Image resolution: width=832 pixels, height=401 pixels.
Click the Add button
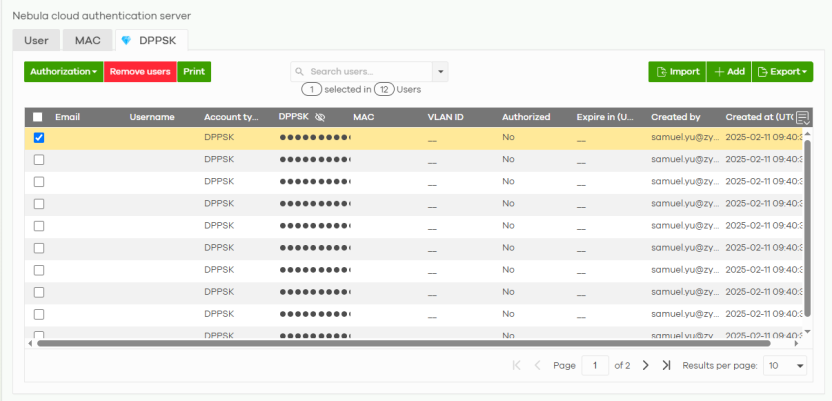729,72
